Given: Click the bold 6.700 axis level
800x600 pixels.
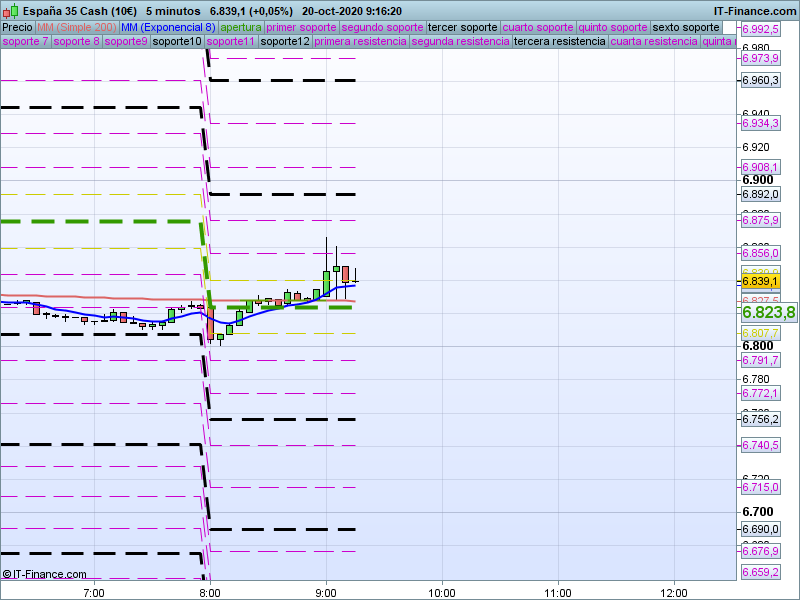Looking at the screenshot, I should pos(758,512).
